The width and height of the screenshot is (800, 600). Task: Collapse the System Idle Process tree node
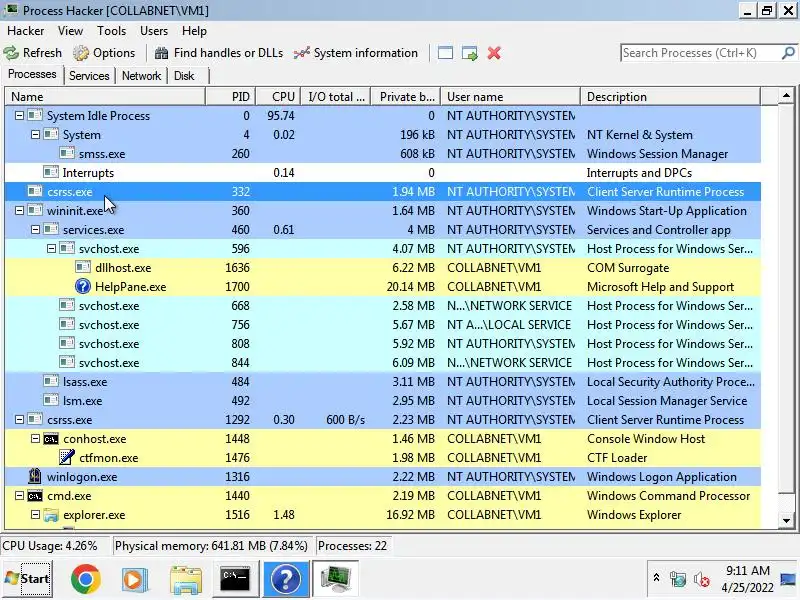[19, 116]
